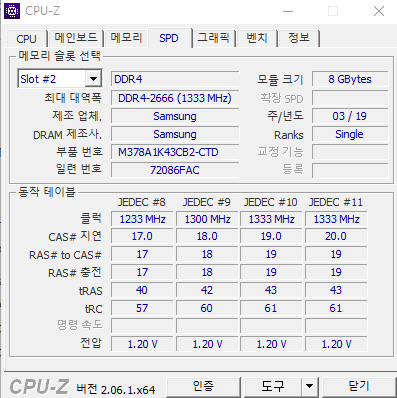The width and height of the screenshot is (397, 398).
Task: Click the CAS# latency 20.0 value
Action: 336,236
